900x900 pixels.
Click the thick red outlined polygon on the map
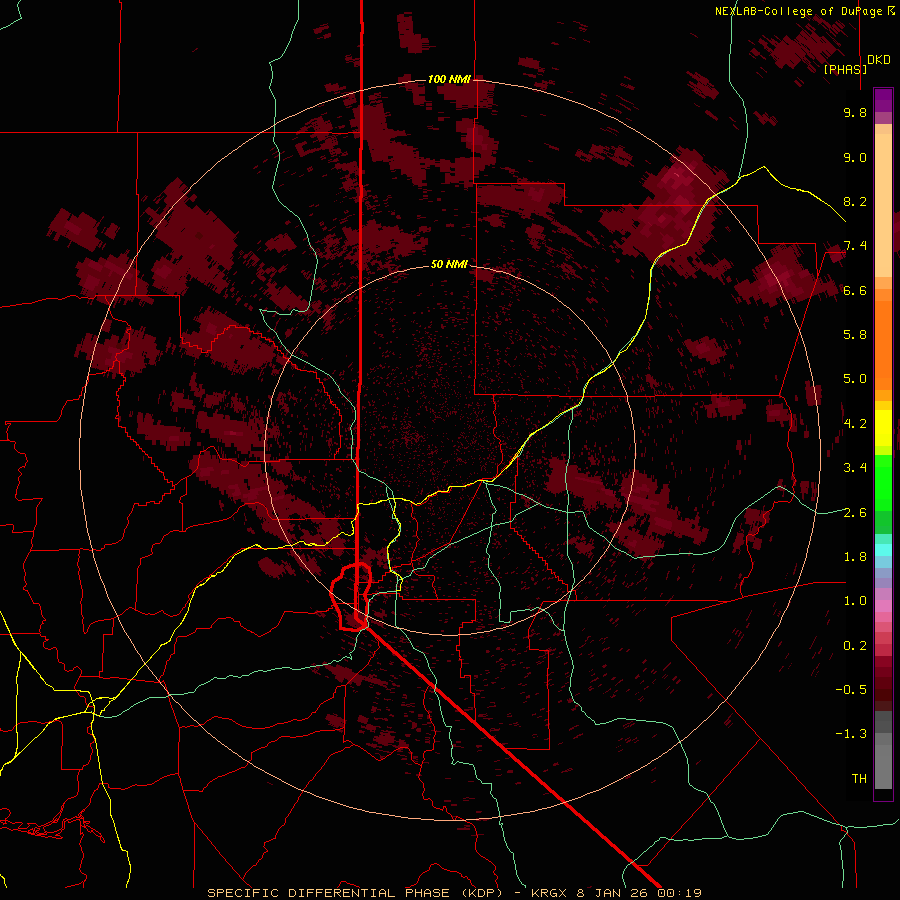tap(351, 597)
